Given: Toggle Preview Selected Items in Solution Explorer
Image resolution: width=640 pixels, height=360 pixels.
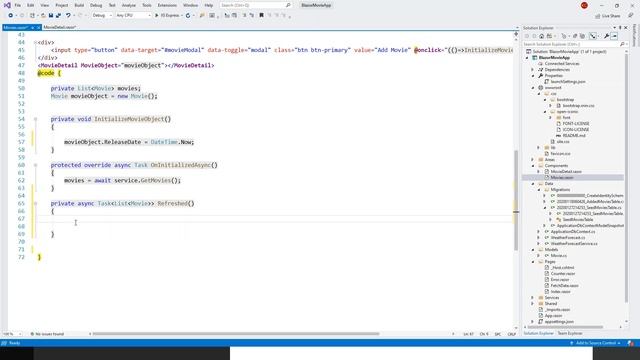Looking at the screenshot, I should click(614, 36).
